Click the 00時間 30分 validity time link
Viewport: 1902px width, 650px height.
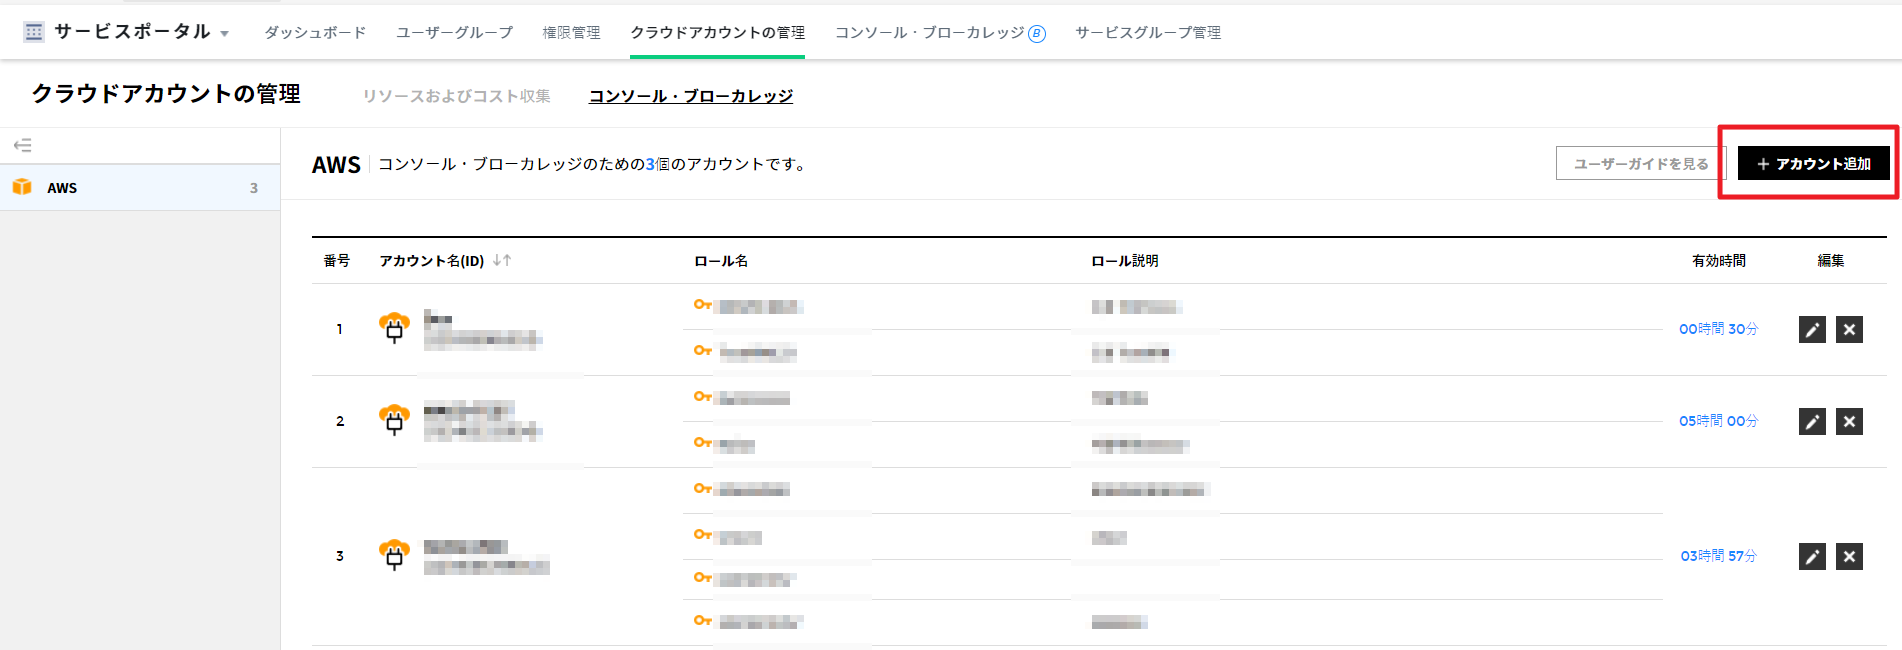pos(1718,329)
